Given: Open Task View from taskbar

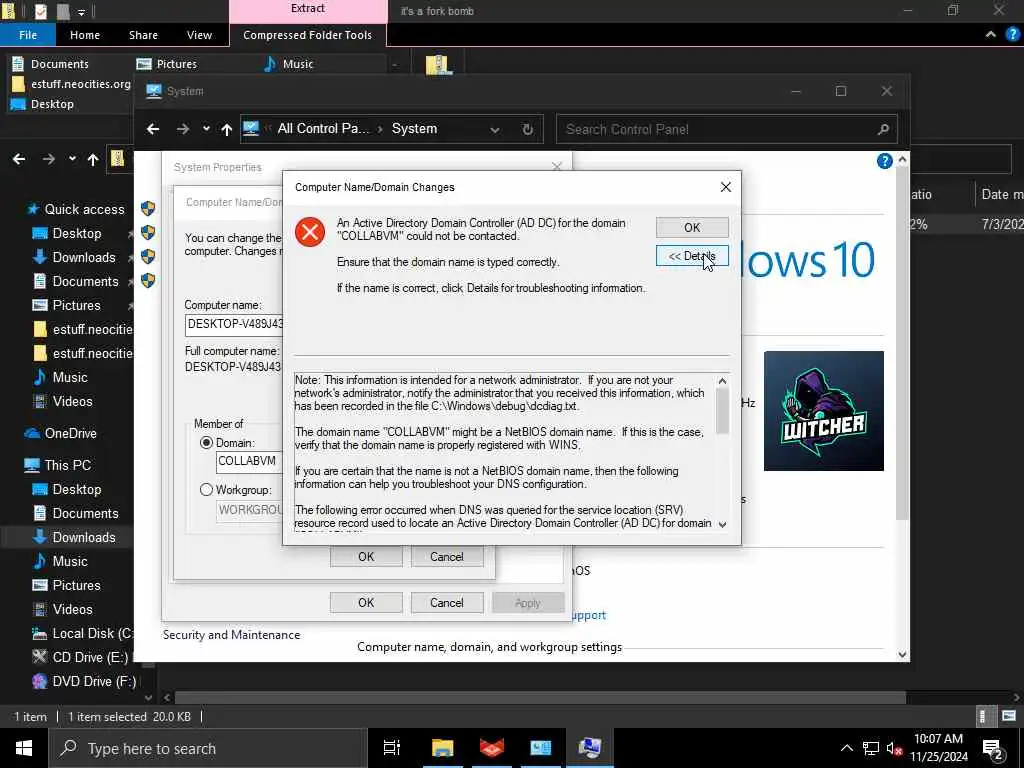Looking at the screenshot, I should 392,748.
